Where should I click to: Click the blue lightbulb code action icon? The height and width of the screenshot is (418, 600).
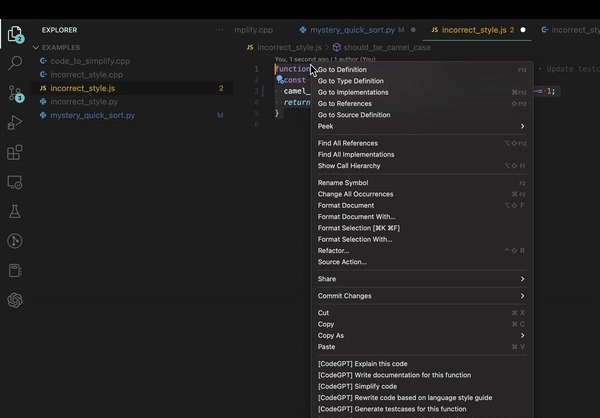click(x=280, y=79)
